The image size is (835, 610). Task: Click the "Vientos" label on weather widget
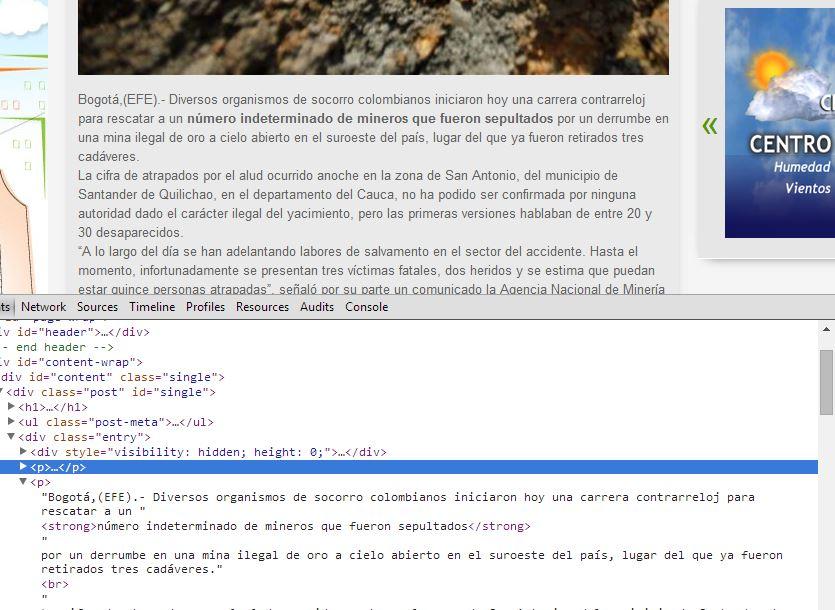pyautogui.click(x=808, y=188)
